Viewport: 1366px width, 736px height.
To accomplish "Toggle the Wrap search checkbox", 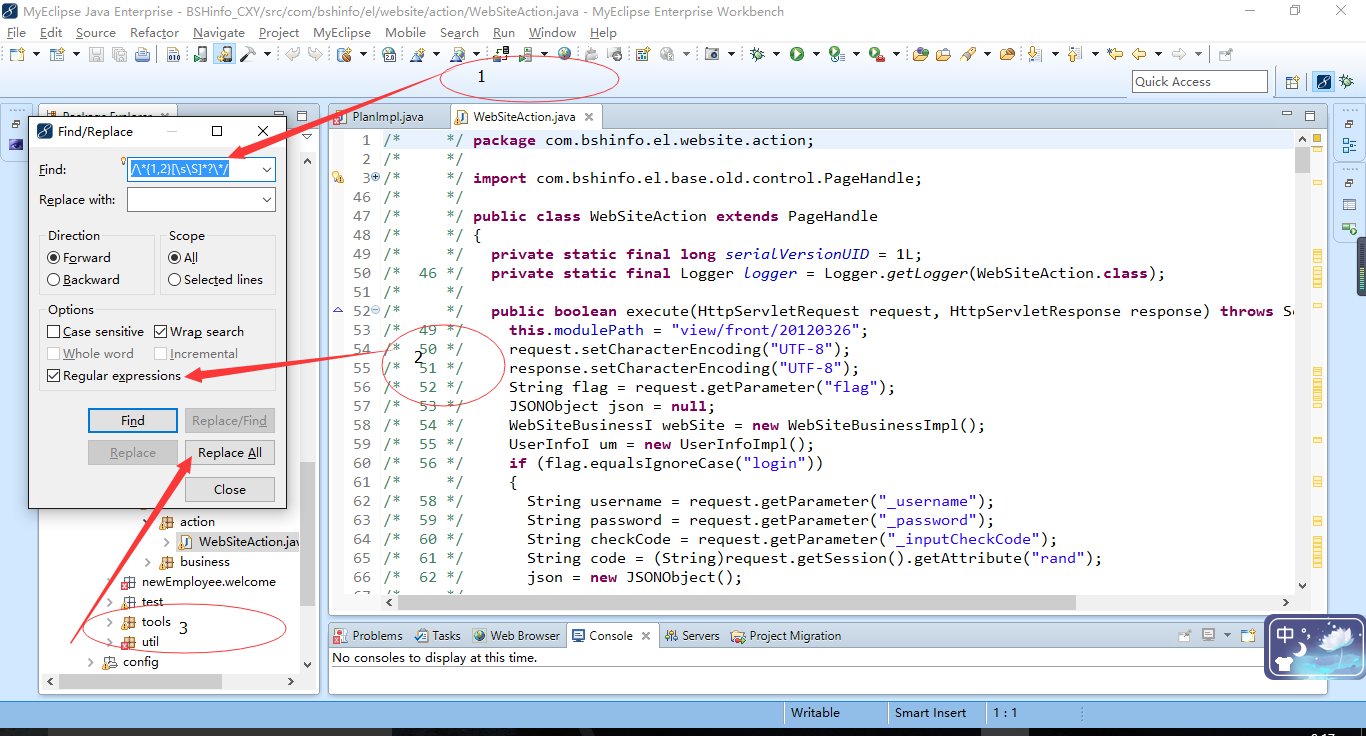I will [161, 331].
